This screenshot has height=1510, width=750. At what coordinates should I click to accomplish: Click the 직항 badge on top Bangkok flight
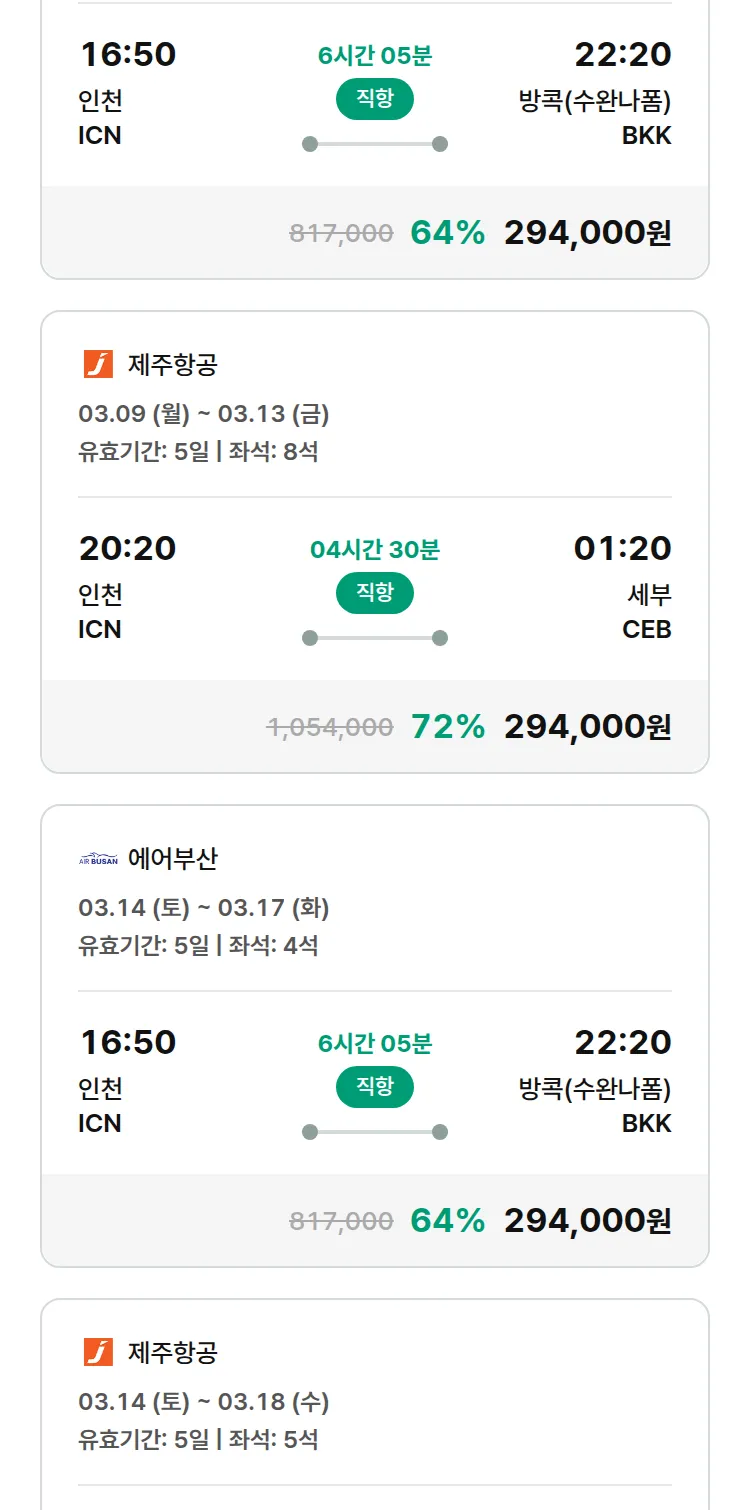[375, 99]
